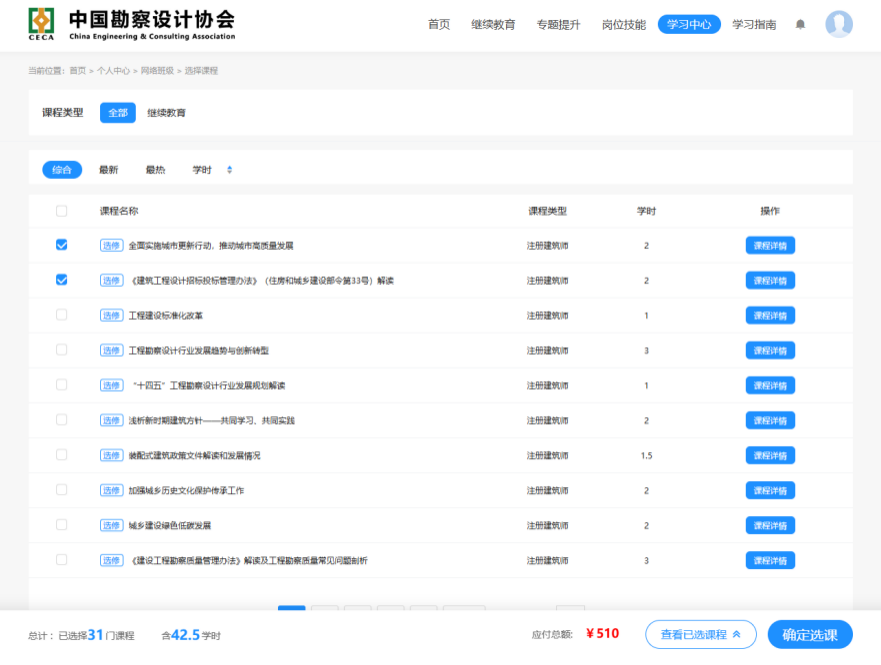Click the 42.5 total hours value
This screenshot has height=665, width=881.
pos(185,635)
